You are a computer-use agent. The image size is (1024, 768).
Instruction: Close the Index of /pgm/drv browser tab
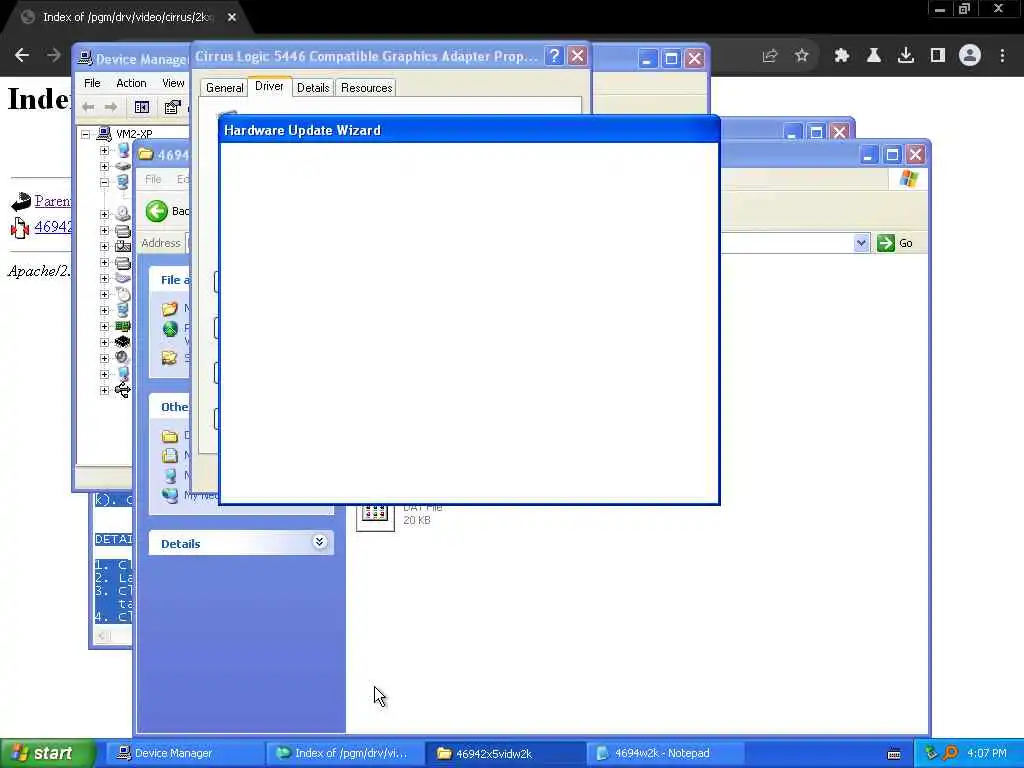232,18
